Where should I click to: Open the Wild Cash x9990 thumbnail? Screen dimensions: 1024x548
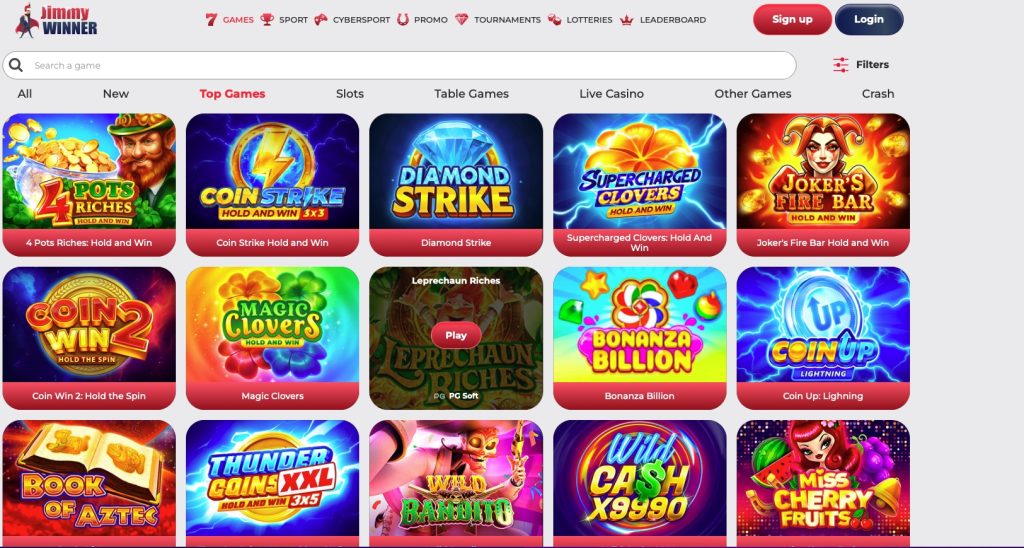tap(639, 478)
